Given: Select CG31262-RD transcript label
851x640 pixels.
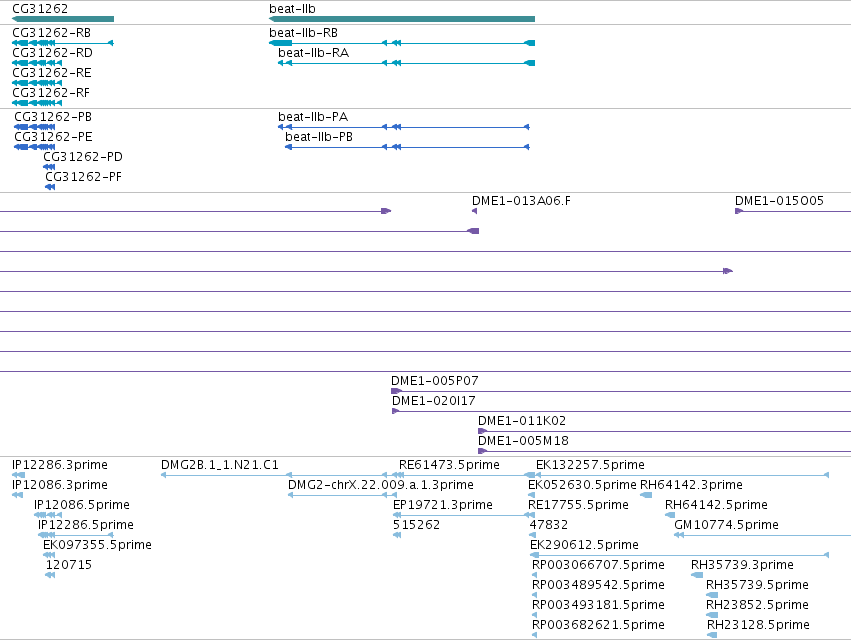Looking at the screenshot, I should pyautogui.click(x=52, y=53).
